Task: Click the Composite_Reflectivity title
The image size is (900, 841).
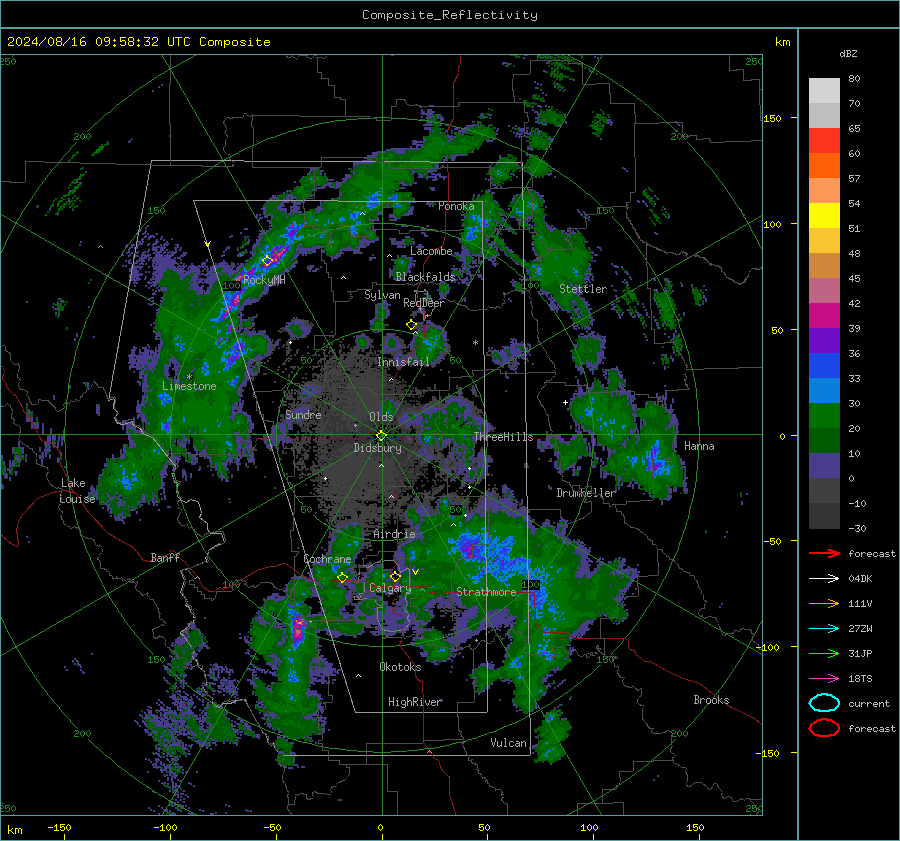Action: [450, 15]
